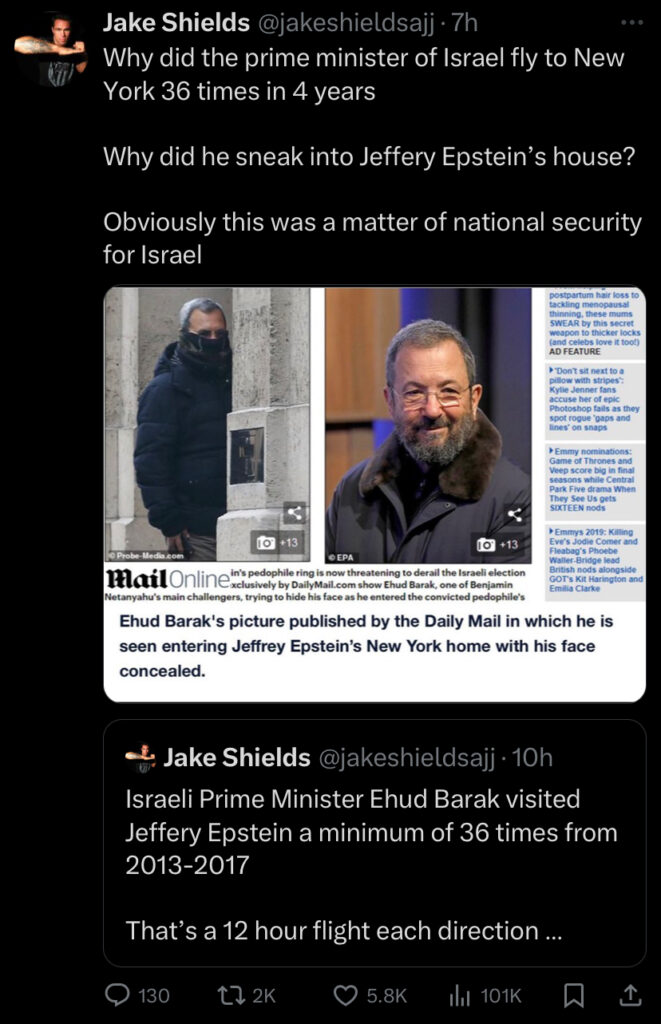This screenshot has width=661, height=1024.
Task: Open the @jakeshieldsajj handle in main tweet
Action: click(346, 23)
